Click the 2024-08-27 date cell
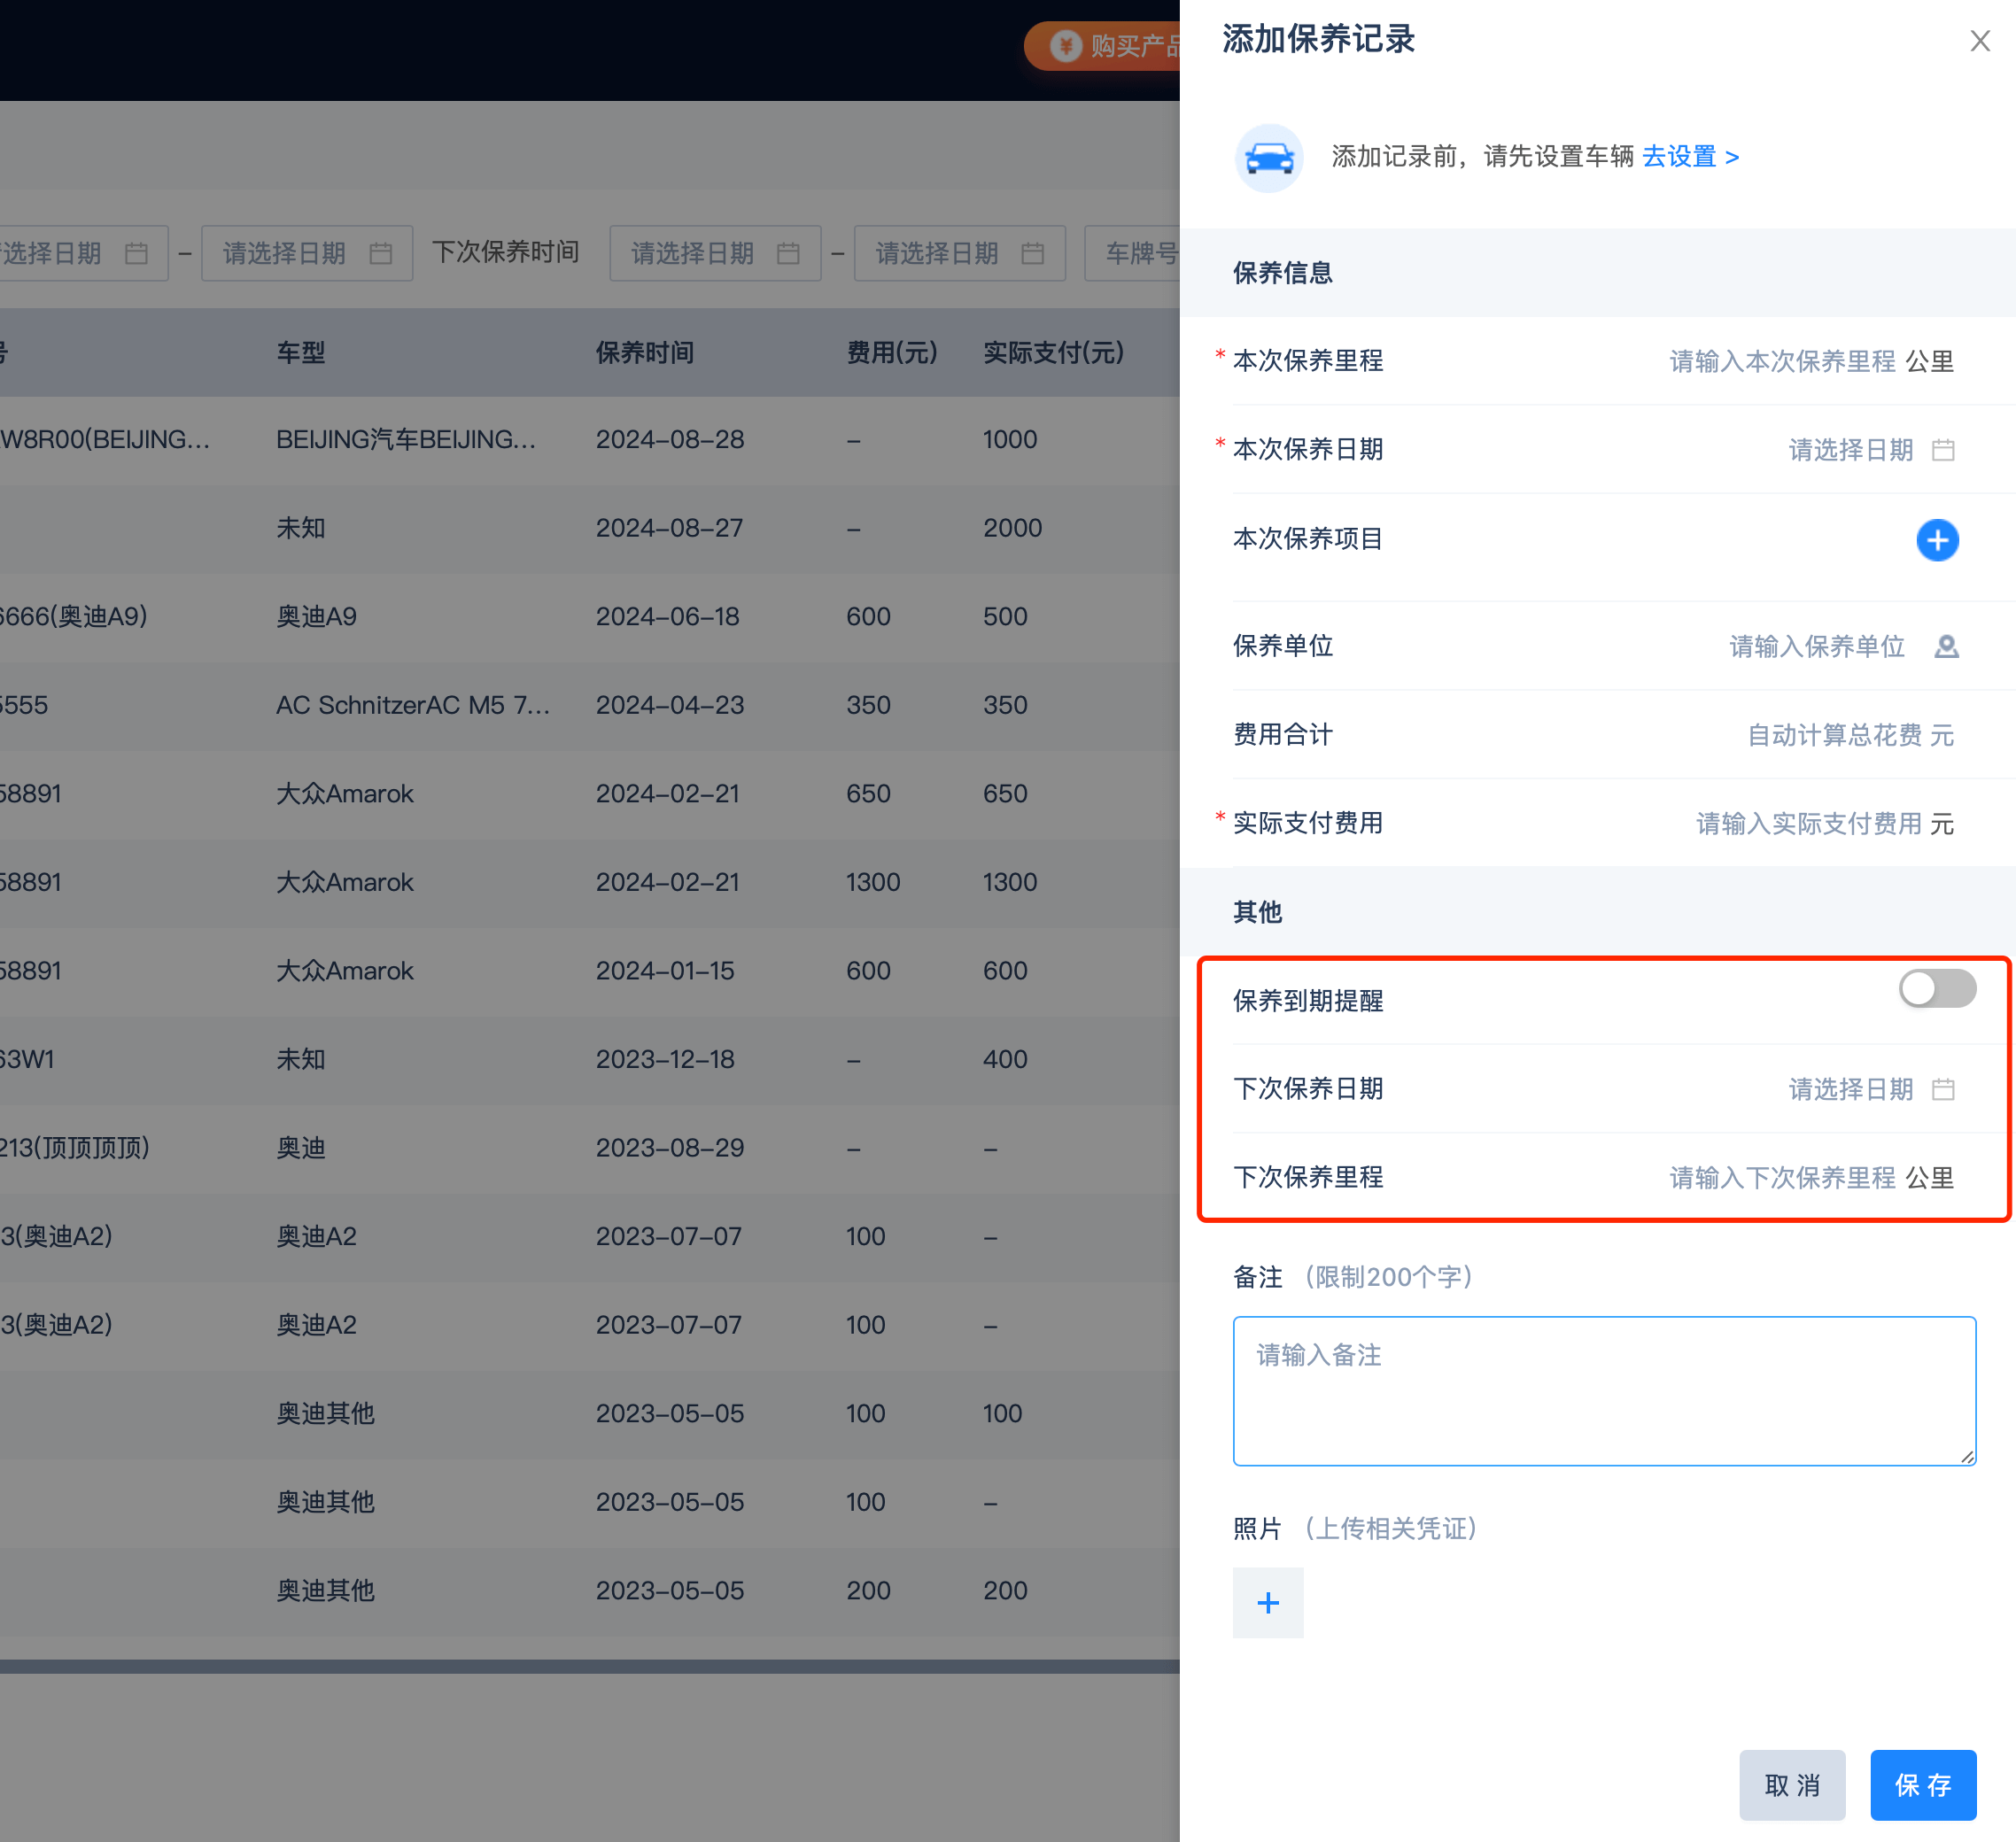2016x1842 pixels. coord(669,528)
